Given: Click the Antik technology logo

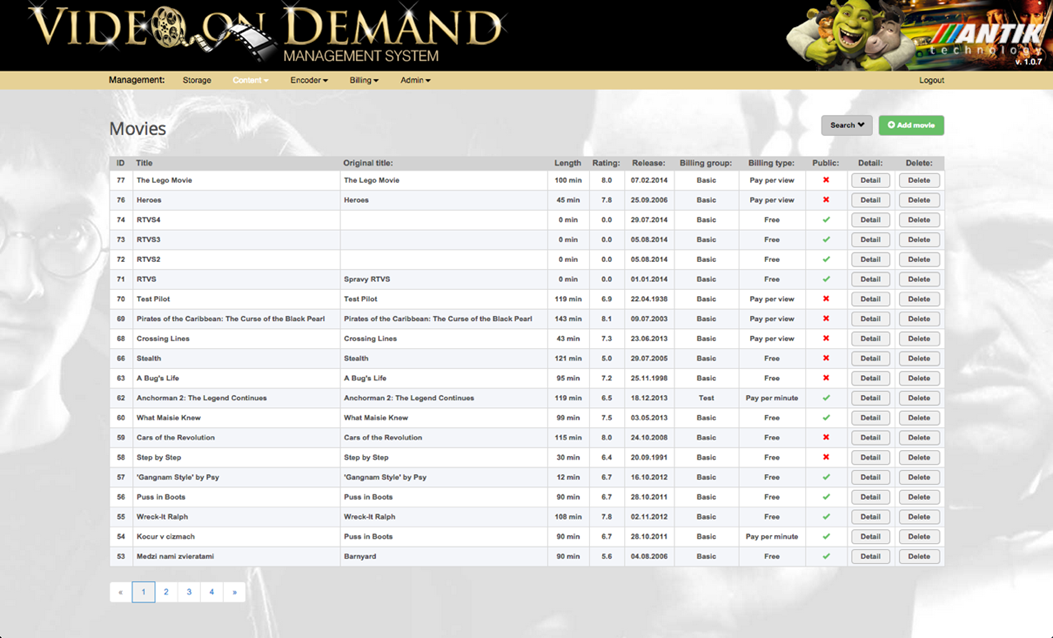Looking at the screenshot, I should click(x=987, y=39).
